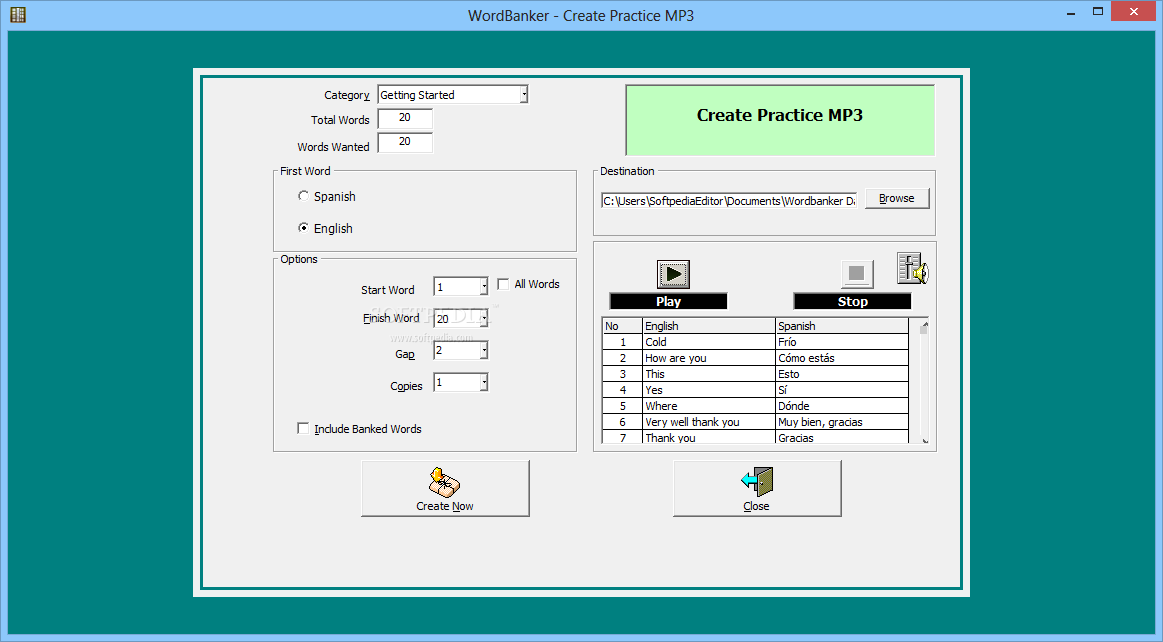Click the Create Practice MP3 green banner
1163x642 pixels.
coord(780,120)
